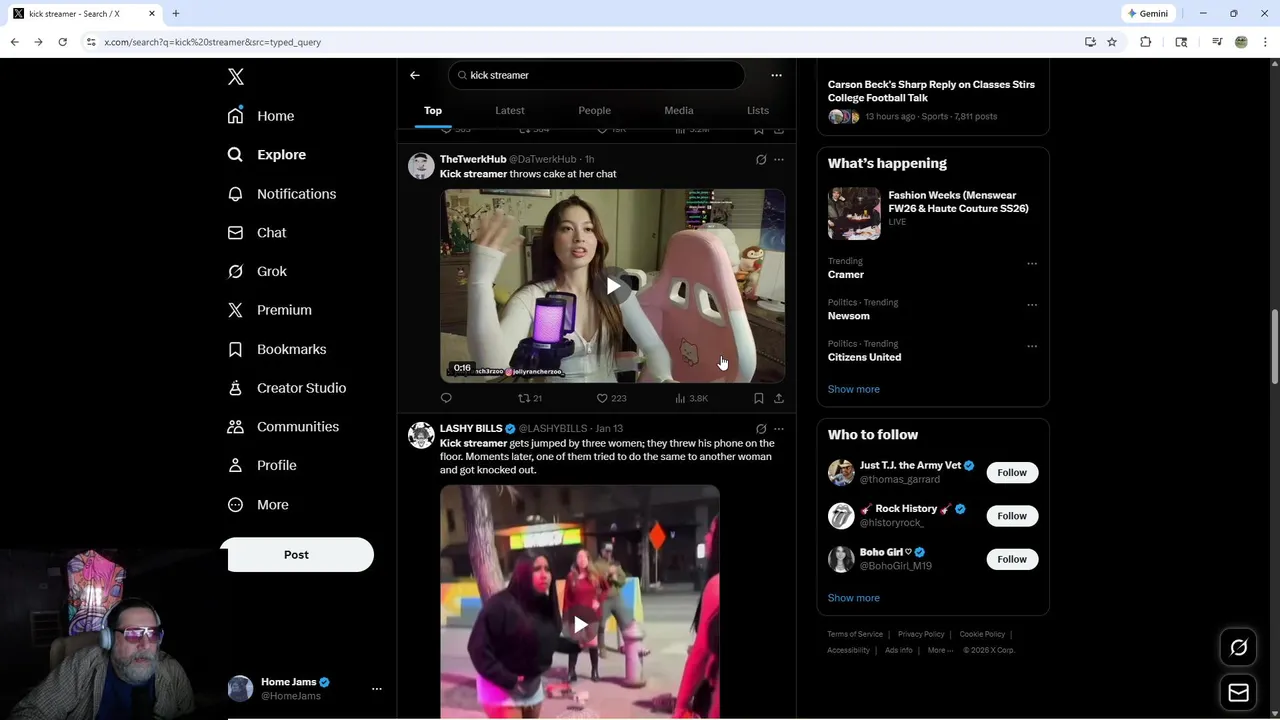The image size is (1280, 720).
Task: Open Notifications in the sidebar
Action: pos(282,194)
